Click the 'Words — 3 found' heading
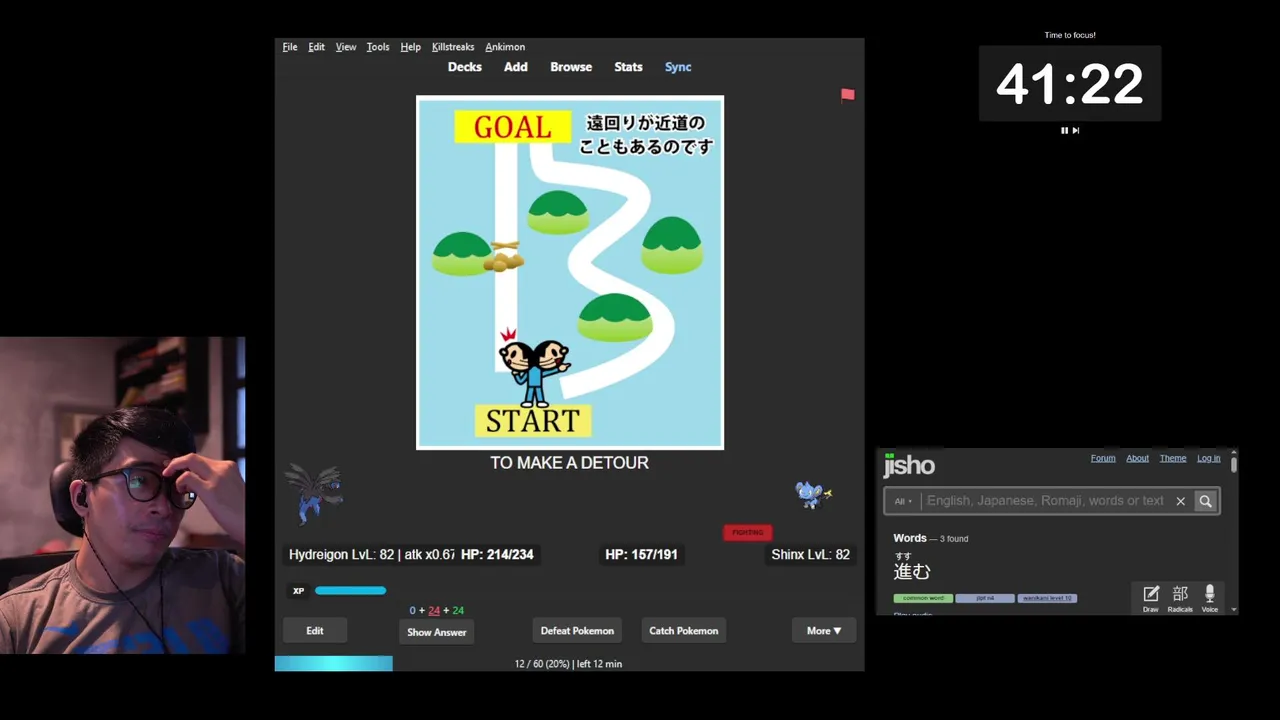1280x720 pixels. (x=931, y=538)
